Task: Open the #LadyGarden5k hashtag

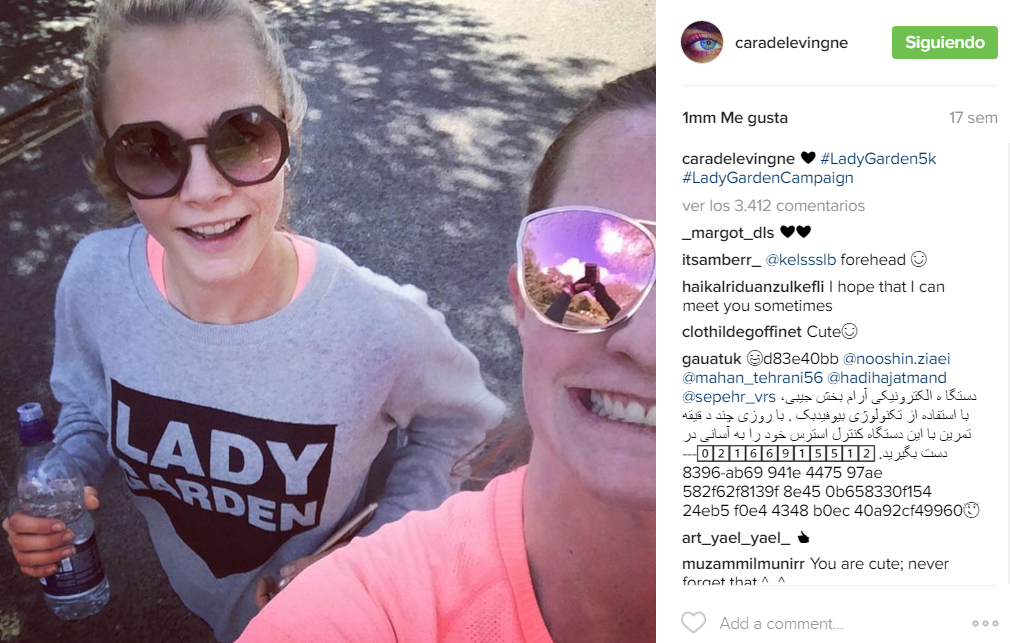Action: click(x=878, y=158)
